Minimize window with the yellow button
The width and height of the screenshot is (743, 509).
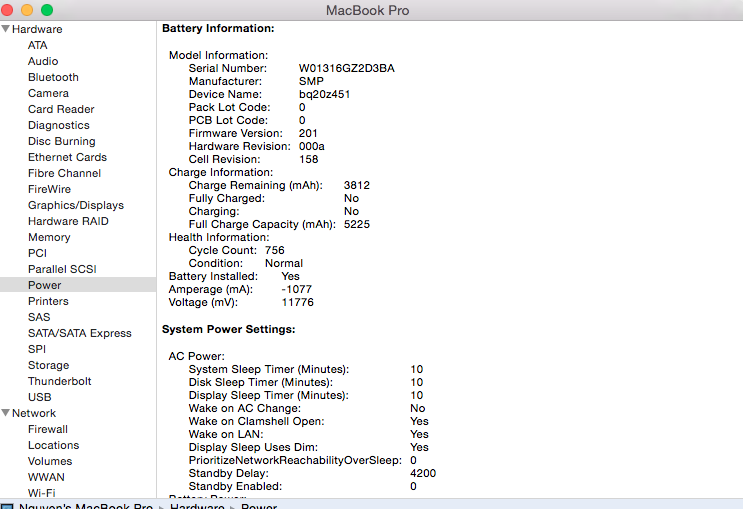point(28,10)
